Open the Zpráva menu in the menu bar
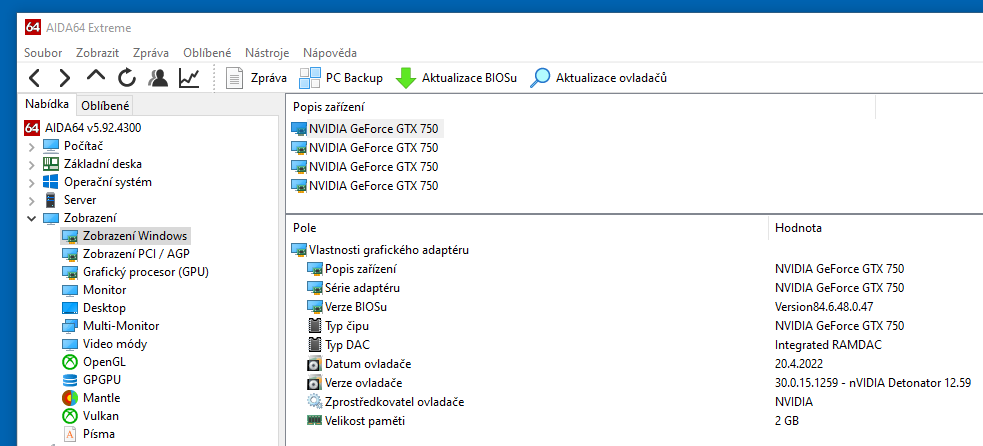This screenshot has height=446, width=983. point(151,53)
